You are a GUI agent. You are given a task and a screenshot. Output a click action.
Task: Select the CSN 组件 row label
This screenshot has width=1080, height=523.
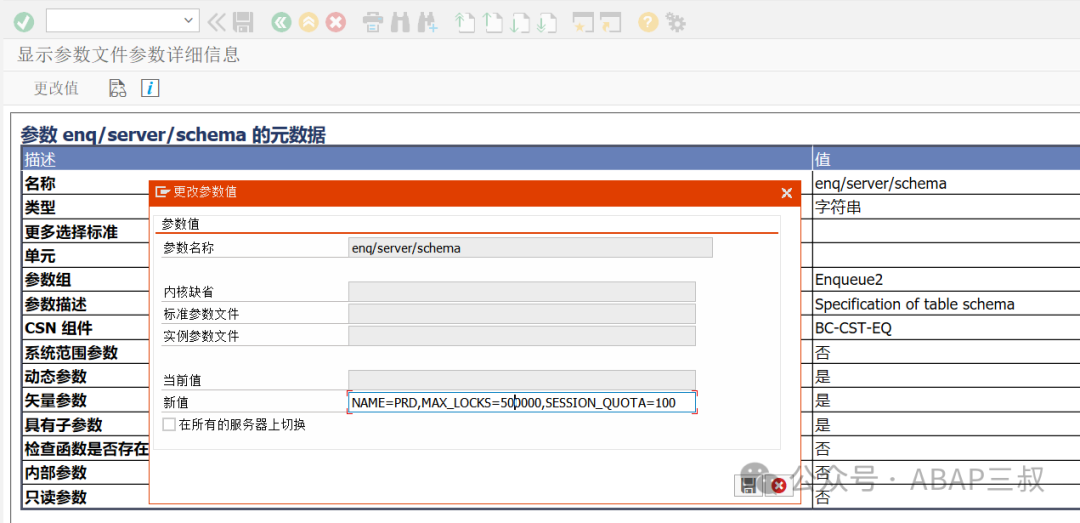(x=59, y=328)
